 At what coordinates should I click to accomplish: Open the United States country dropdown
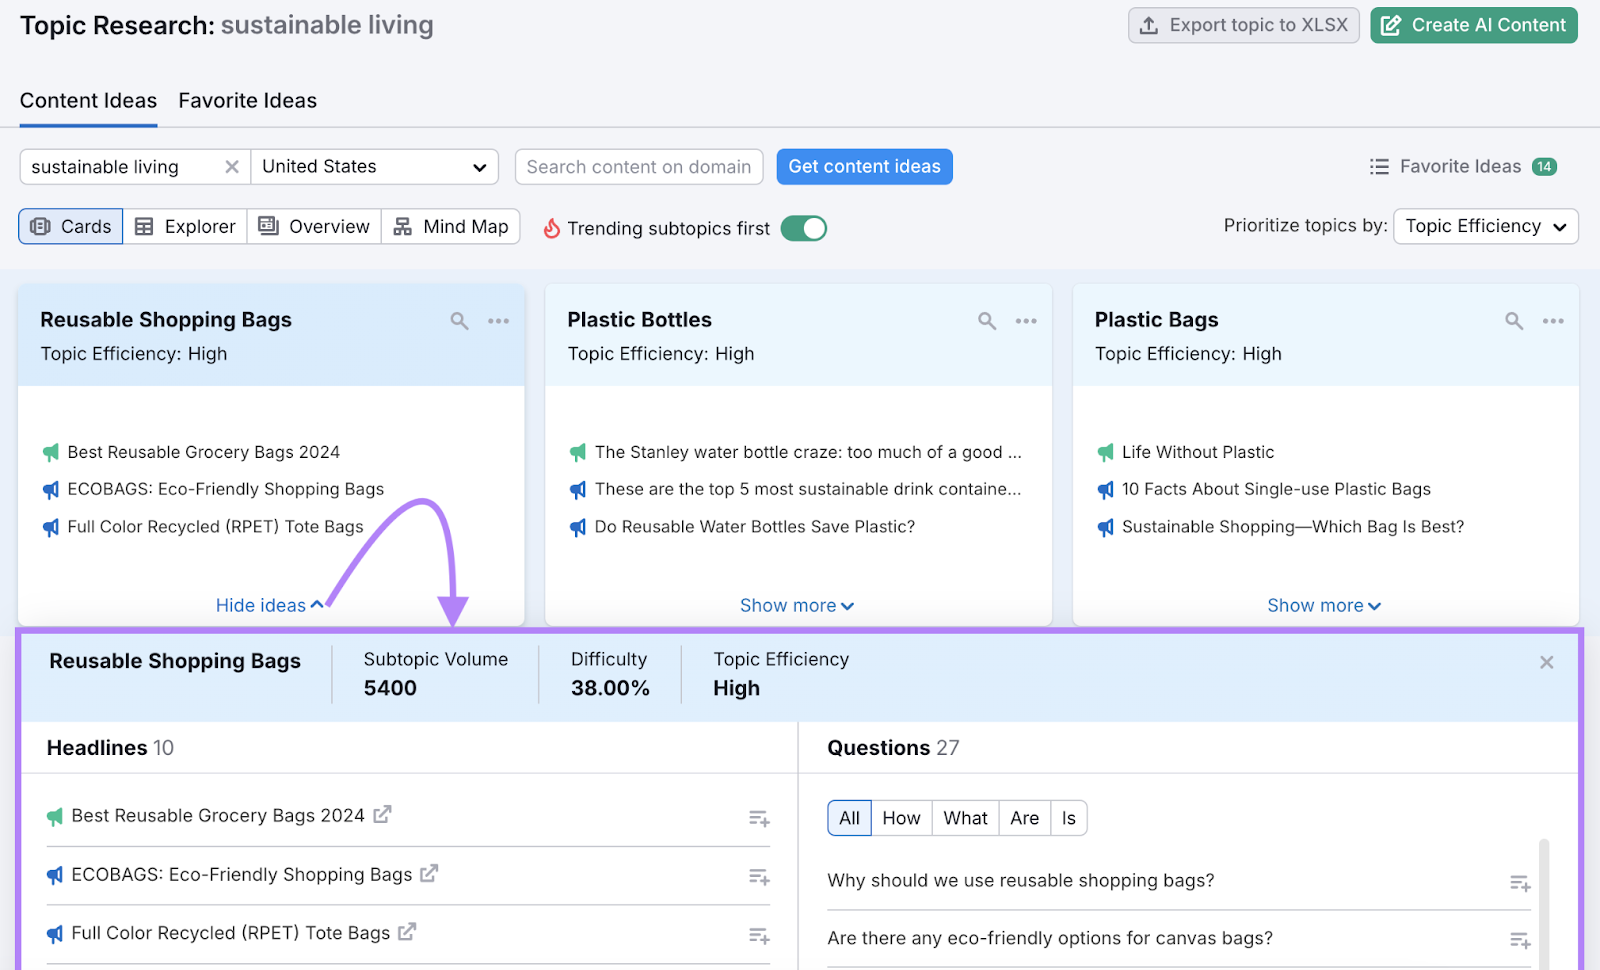pos(374,167)
